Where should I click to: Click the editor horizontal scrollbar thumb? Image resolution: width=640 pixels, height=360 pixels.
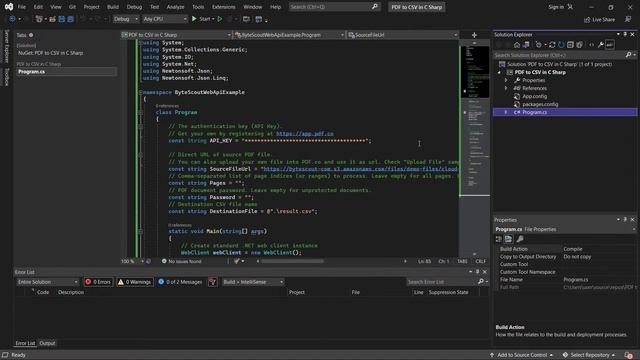292,261
